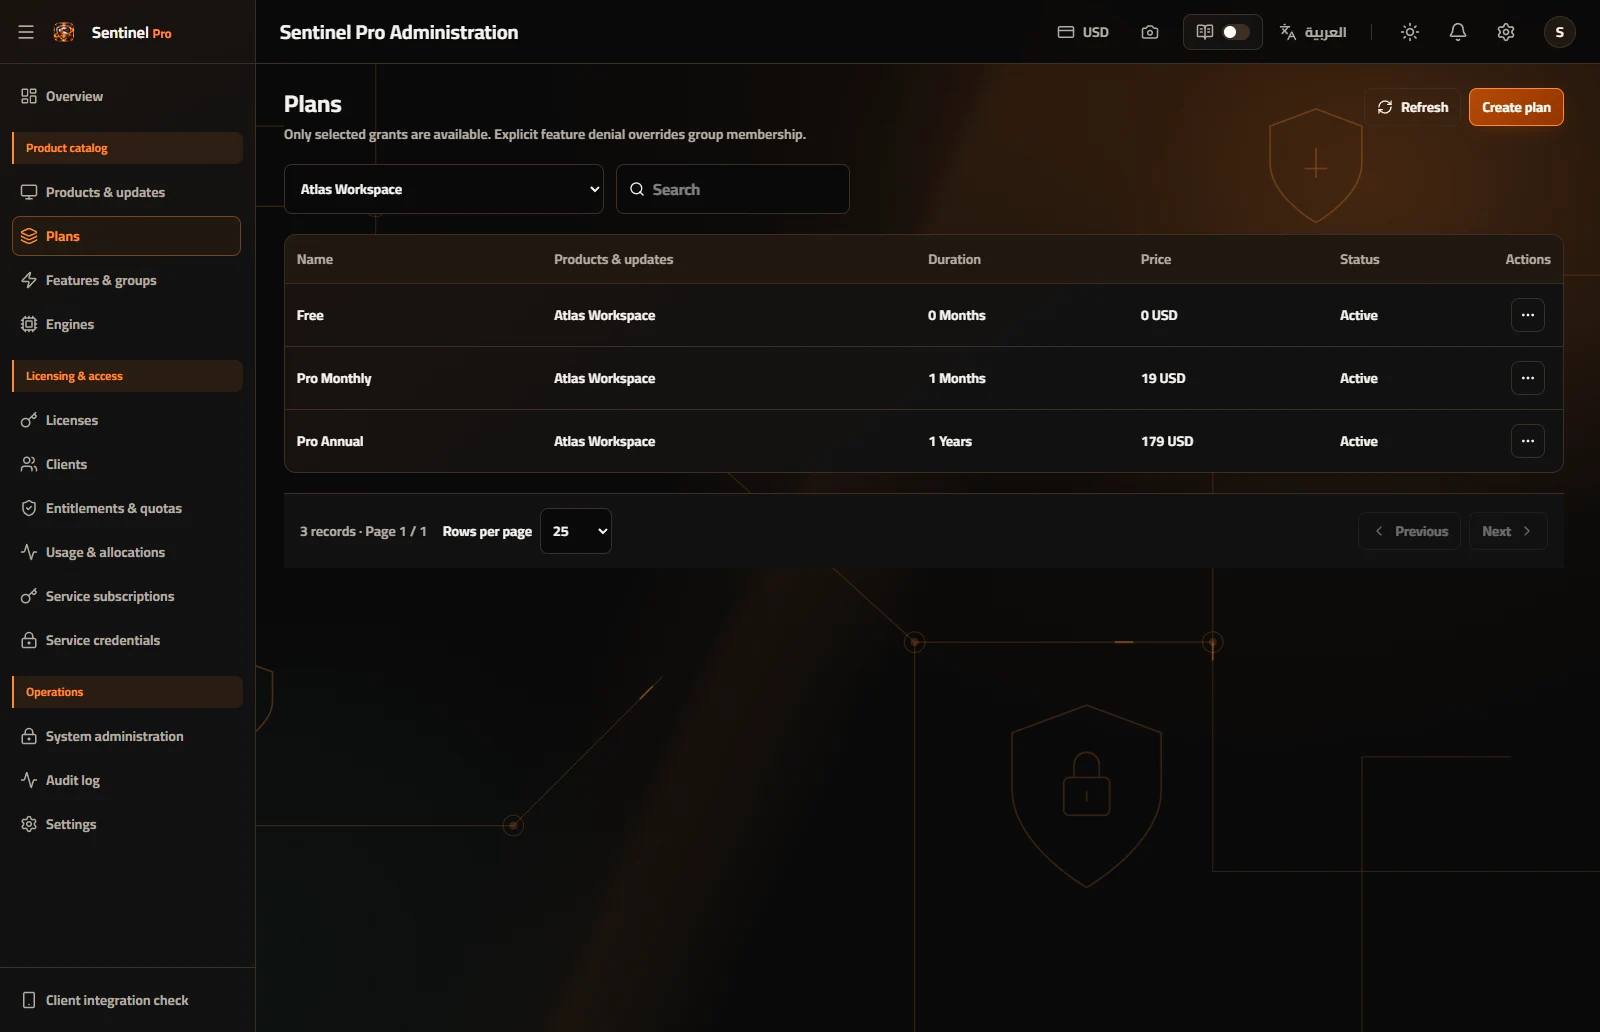The image size is (1600, 1032).
Task: Click the 179 USD price cell
Action: (1167, 441)
